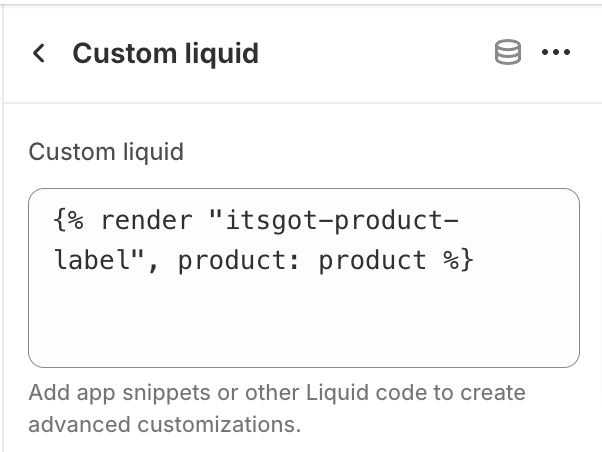
Task: Open the three-dot more actions menu
Action: tap(556, 52)
